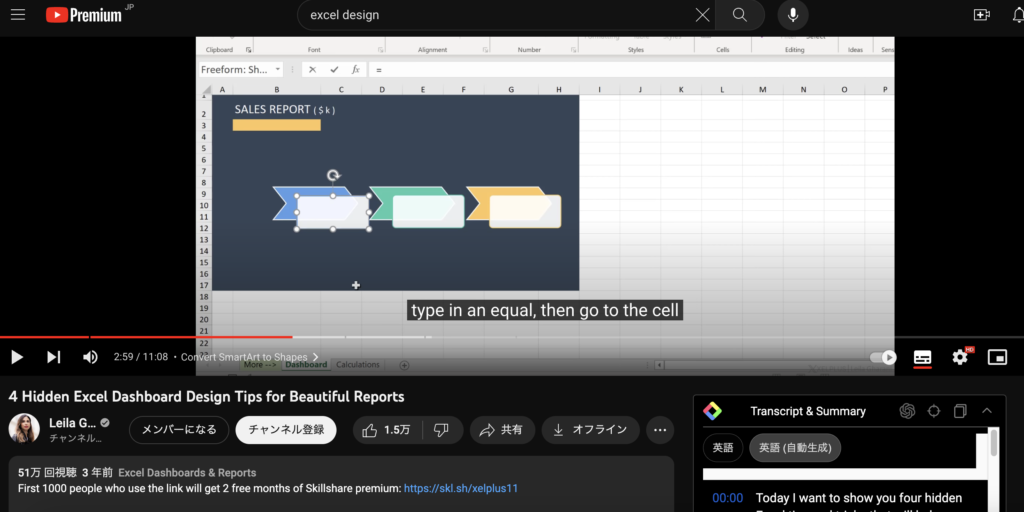This screenshot has width=1024, height=512.
Task: Click the チャンネル登録 subscribe button
Action: point(286,430)
